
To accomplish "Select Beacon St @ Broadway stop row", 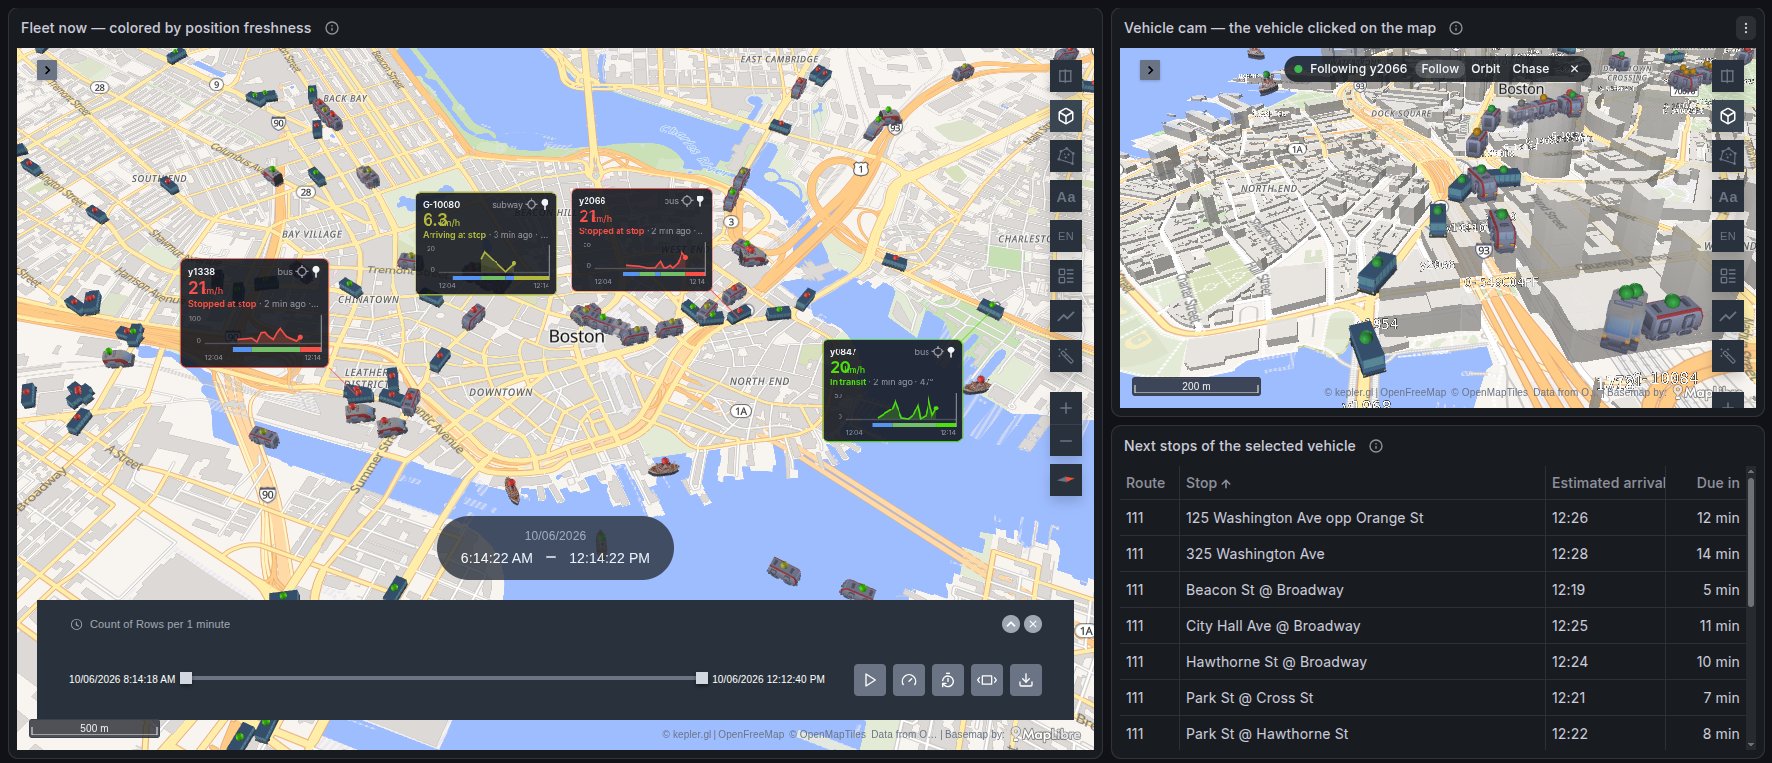I will coord(1432,590).
